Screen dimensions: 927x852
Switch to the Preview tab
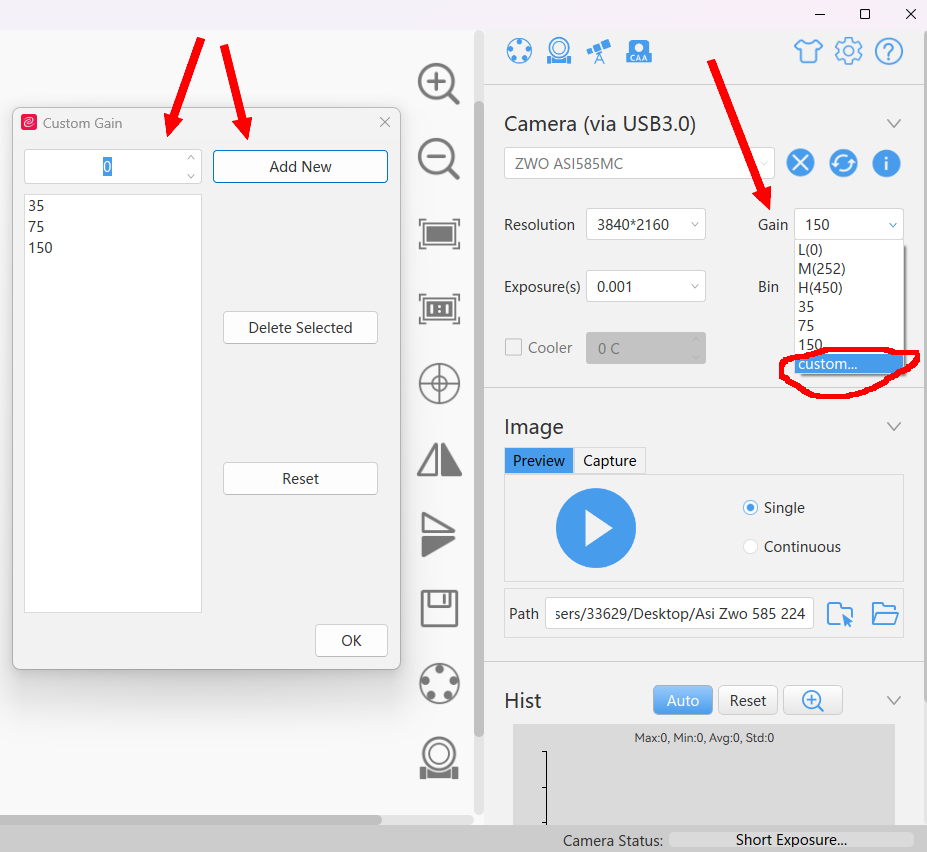[x=539, y=461]
